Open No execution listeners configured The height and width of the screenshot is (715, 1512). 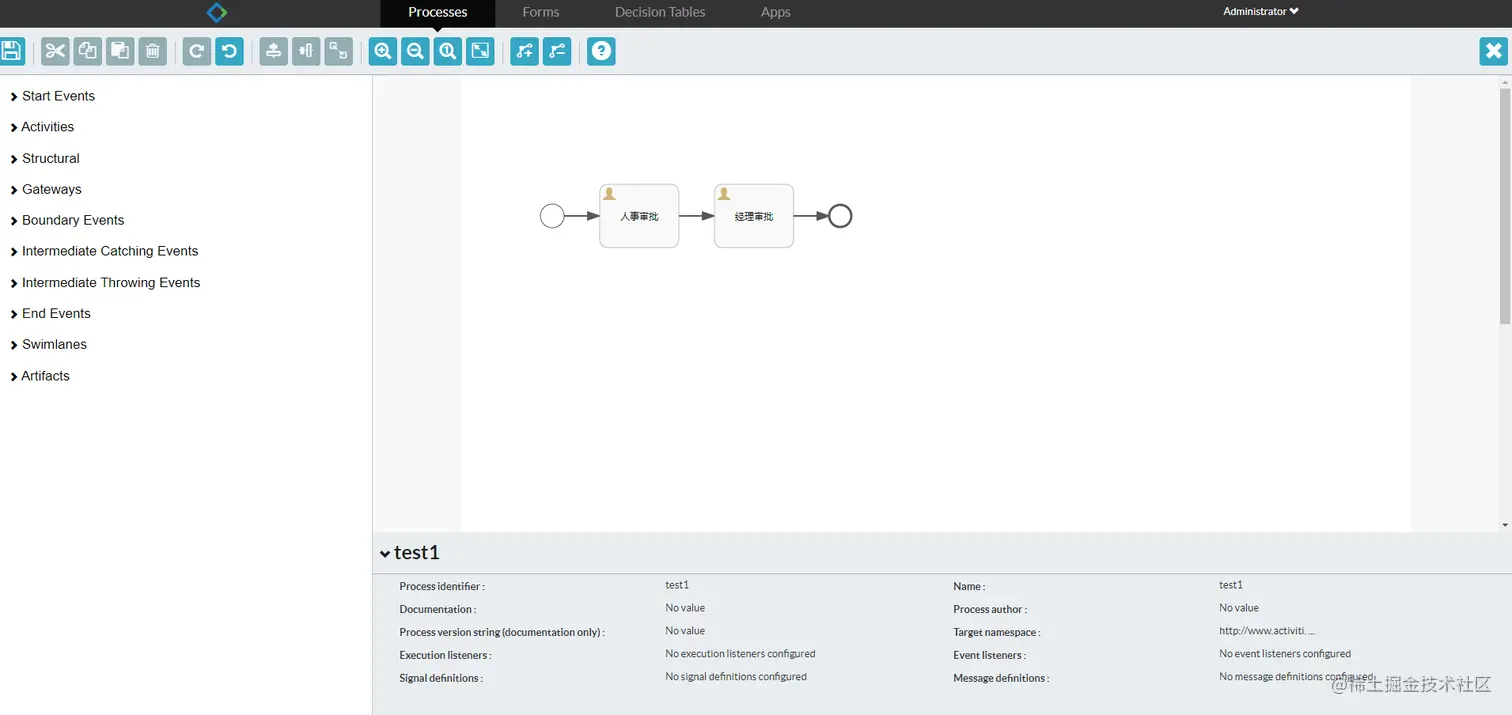pos(740,654)
